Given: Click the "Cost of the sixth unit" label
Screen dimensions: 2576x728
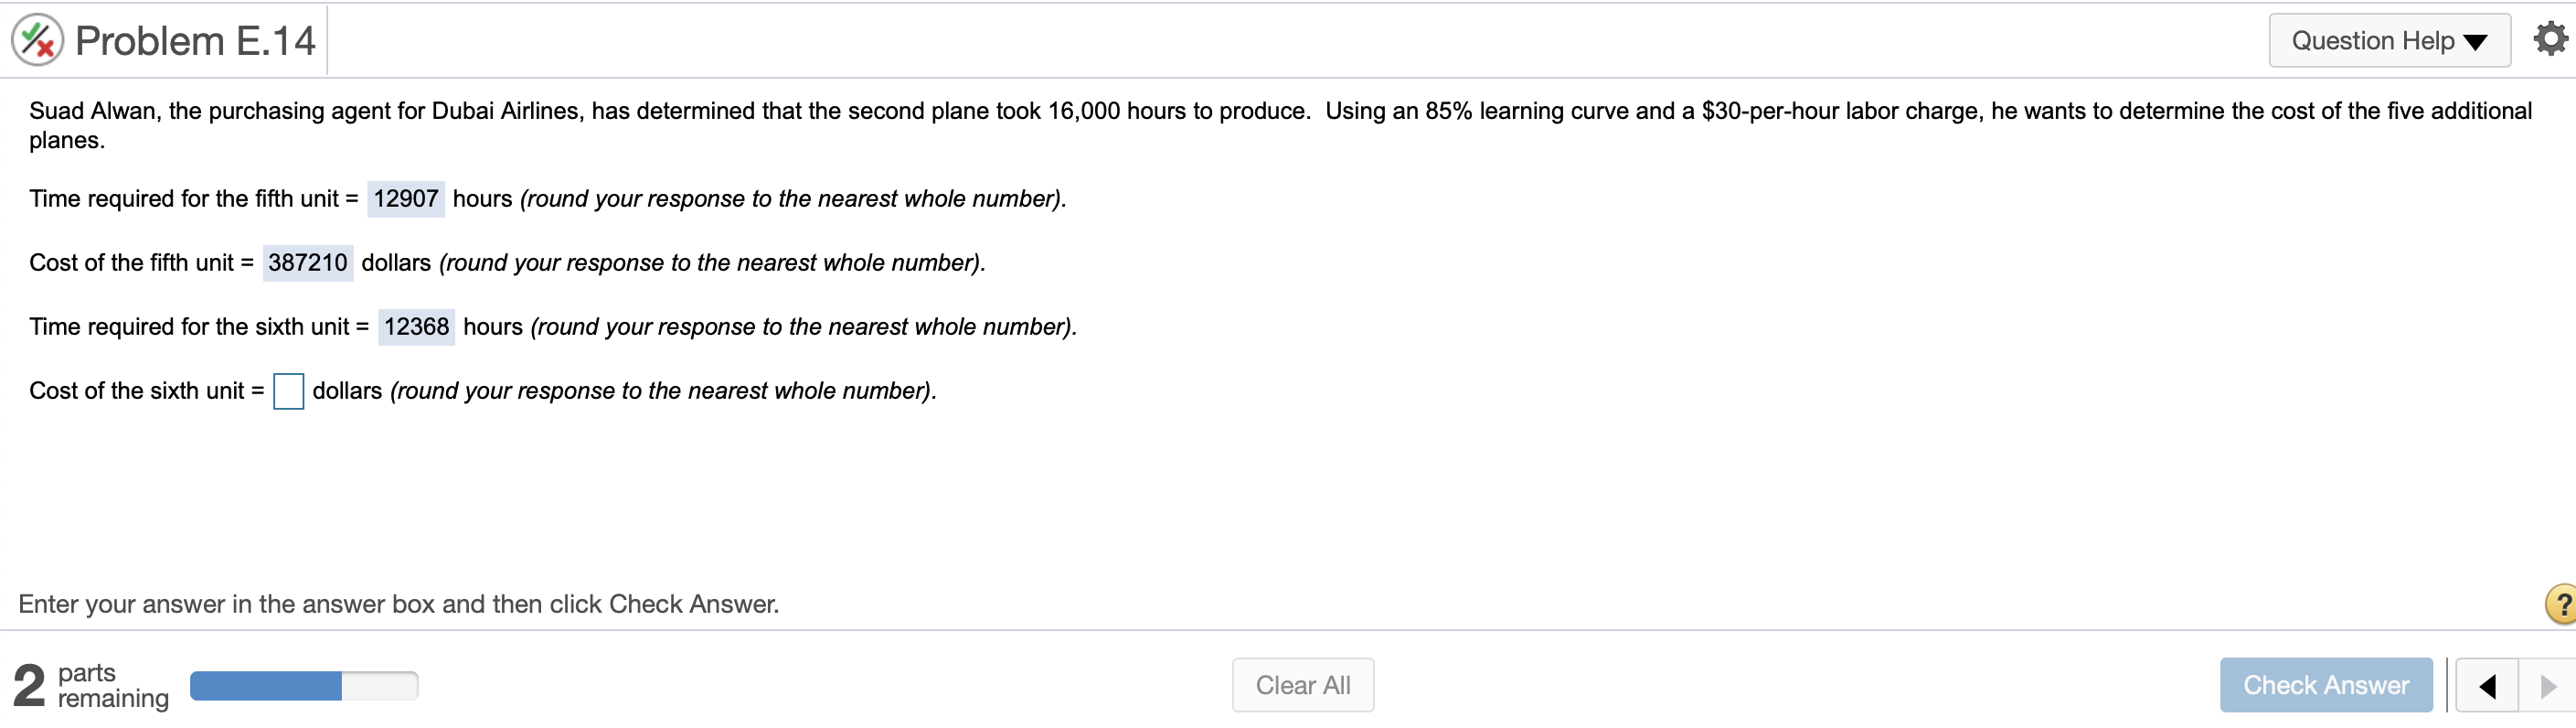Looking at the screenshot, I should click(x=146, y=391).
